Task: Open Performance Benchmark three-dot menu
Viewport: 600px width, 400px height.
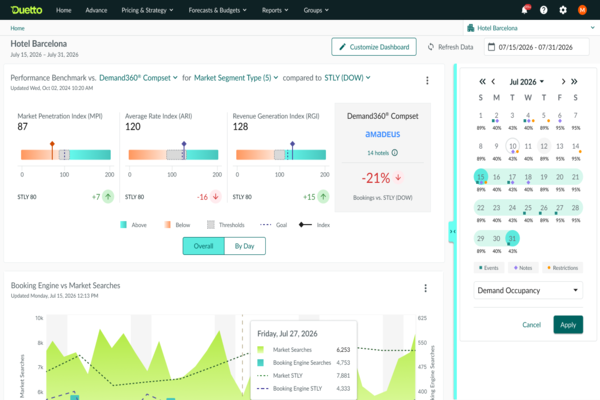Action: tap(427, 81)
